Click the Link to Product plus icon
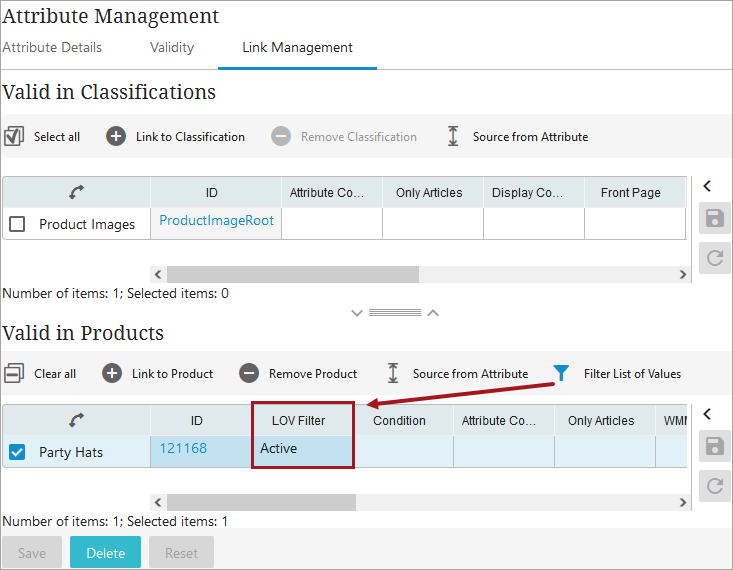733x570 pixels. (112, 374)
